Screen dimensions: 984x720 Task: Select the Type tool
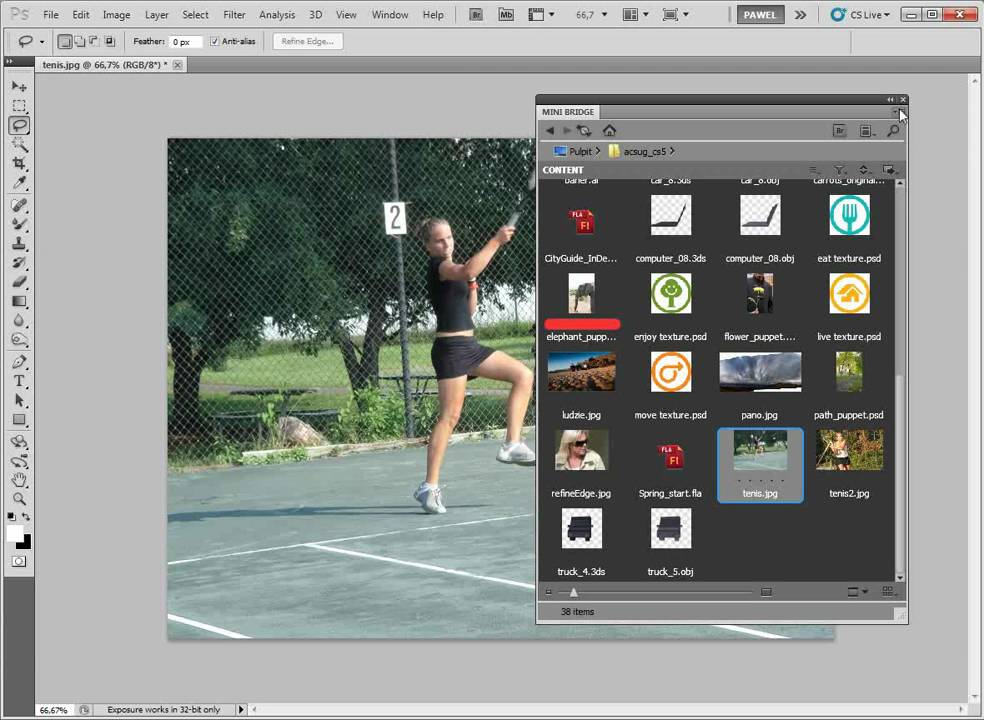(x=19, y=381)
